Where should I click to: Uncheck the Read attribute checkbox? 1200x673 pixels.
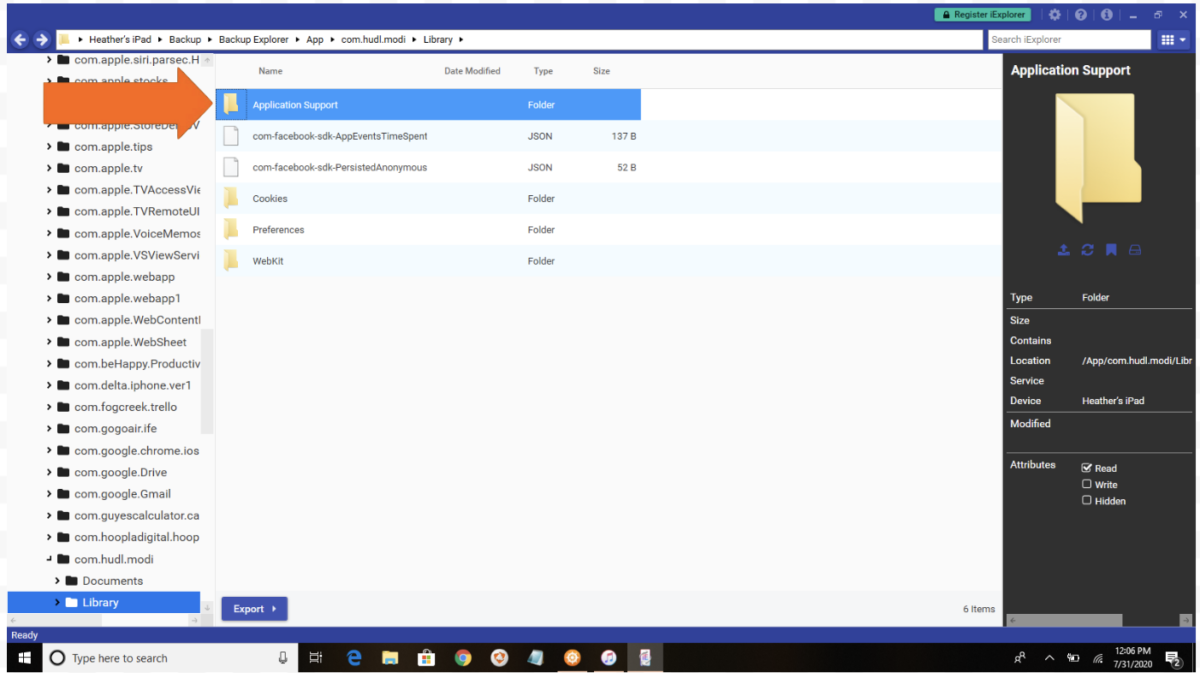[x=1087, y=468]
